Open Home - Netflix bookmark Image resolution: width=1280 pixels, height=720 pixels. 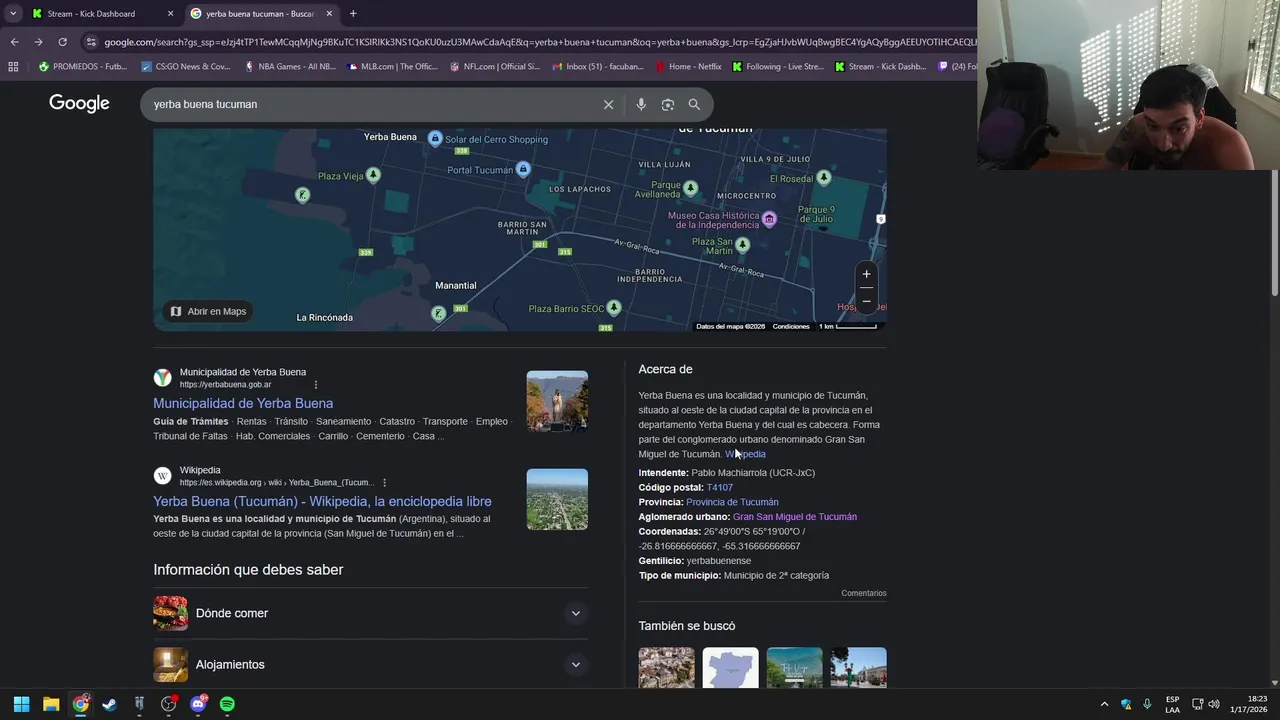[689, 67]
